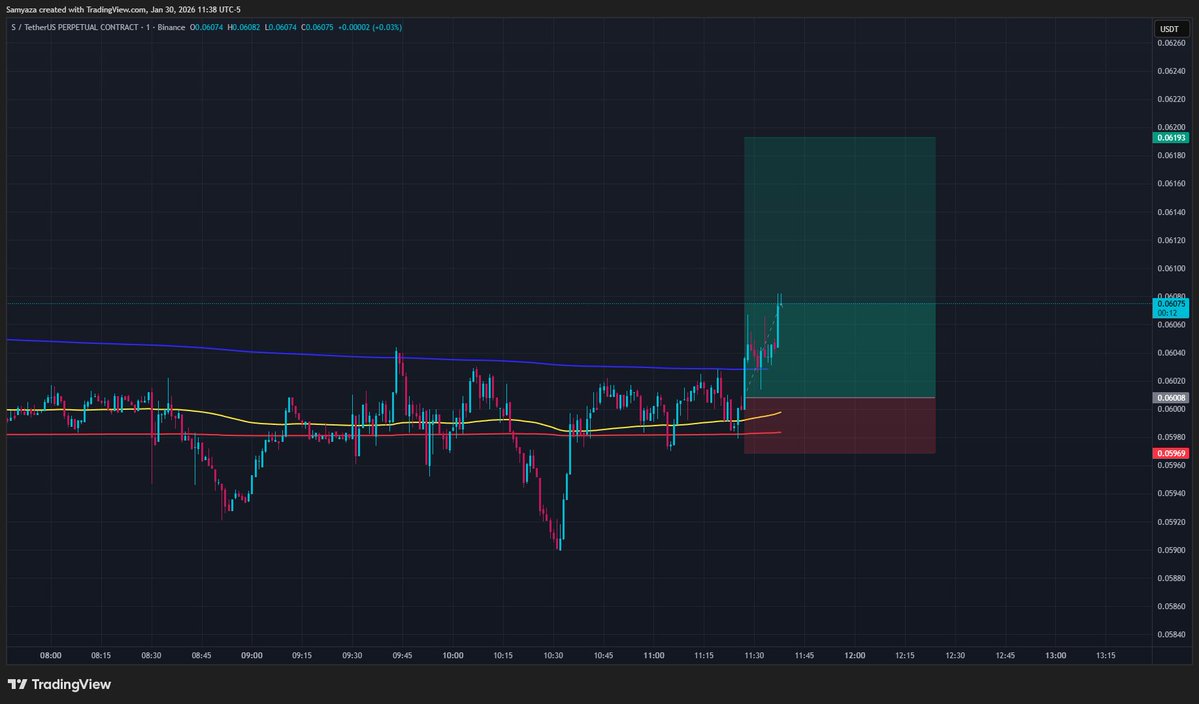Select the S / TetherUS PERPETUAL CONTRACT symbol title
The width and height of the screenshot is (1199, 704).
click(x=98, y=28)
